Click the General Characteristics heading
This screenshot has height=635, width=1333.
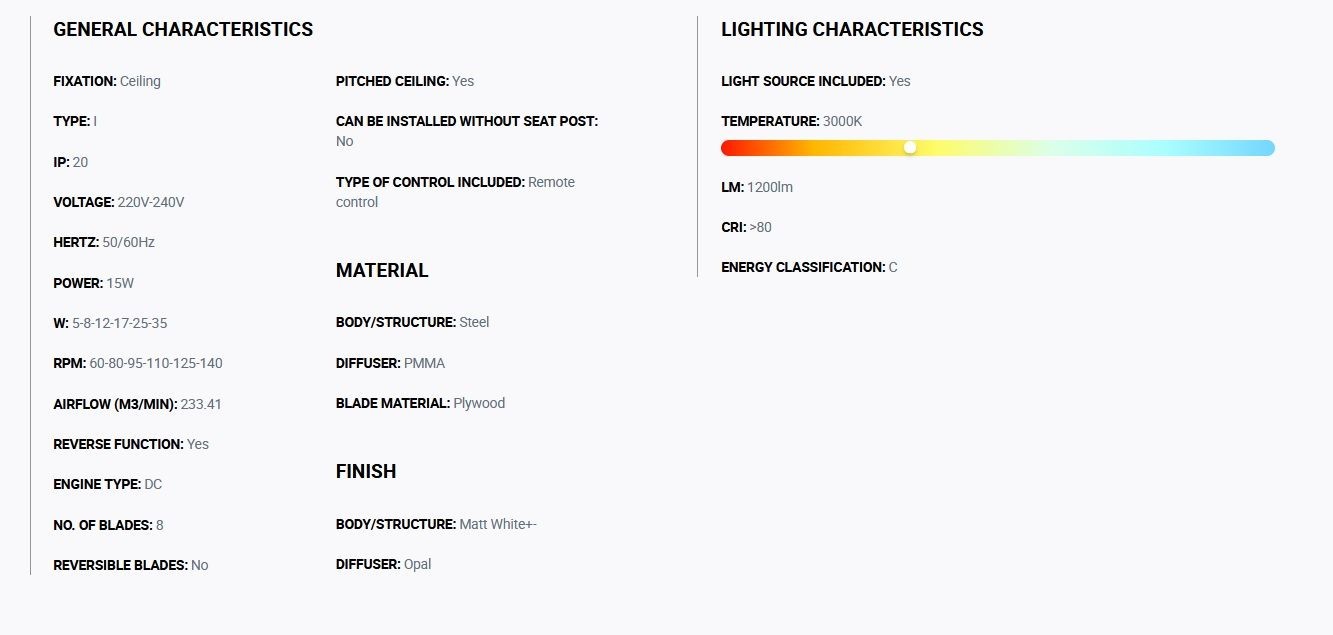point(183,30)
